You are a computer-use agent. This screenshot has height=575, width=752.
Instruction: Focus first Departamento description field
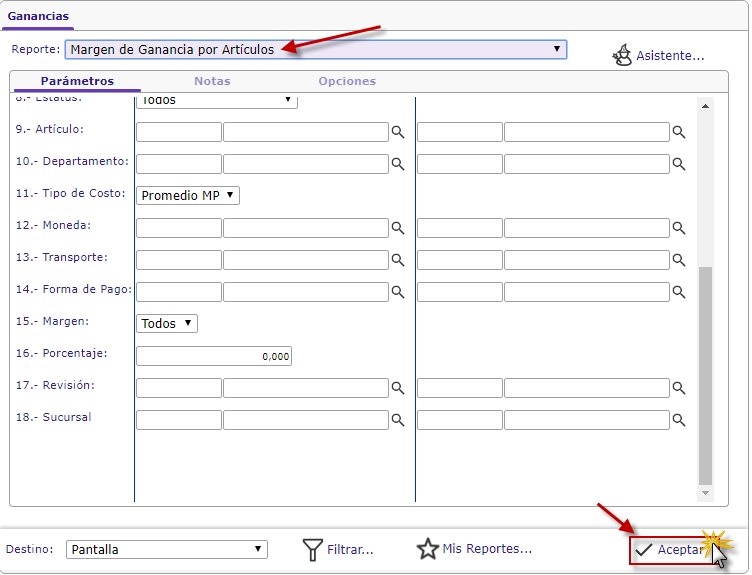[x=306, y=164]
